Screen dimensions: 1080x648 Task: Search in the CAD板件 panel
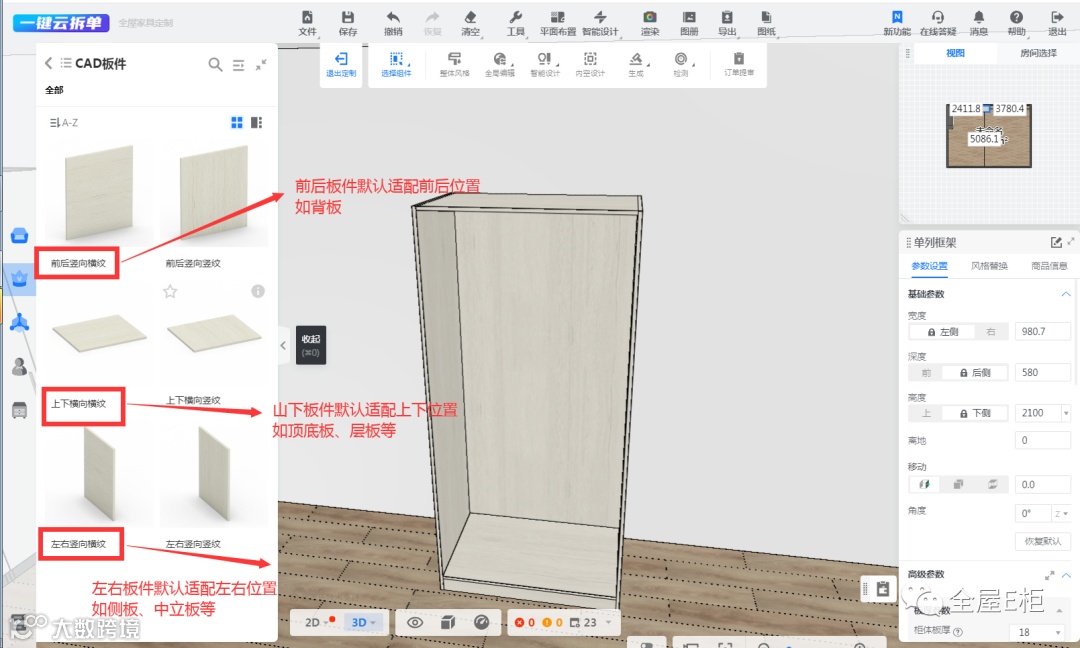pos(215,64)
